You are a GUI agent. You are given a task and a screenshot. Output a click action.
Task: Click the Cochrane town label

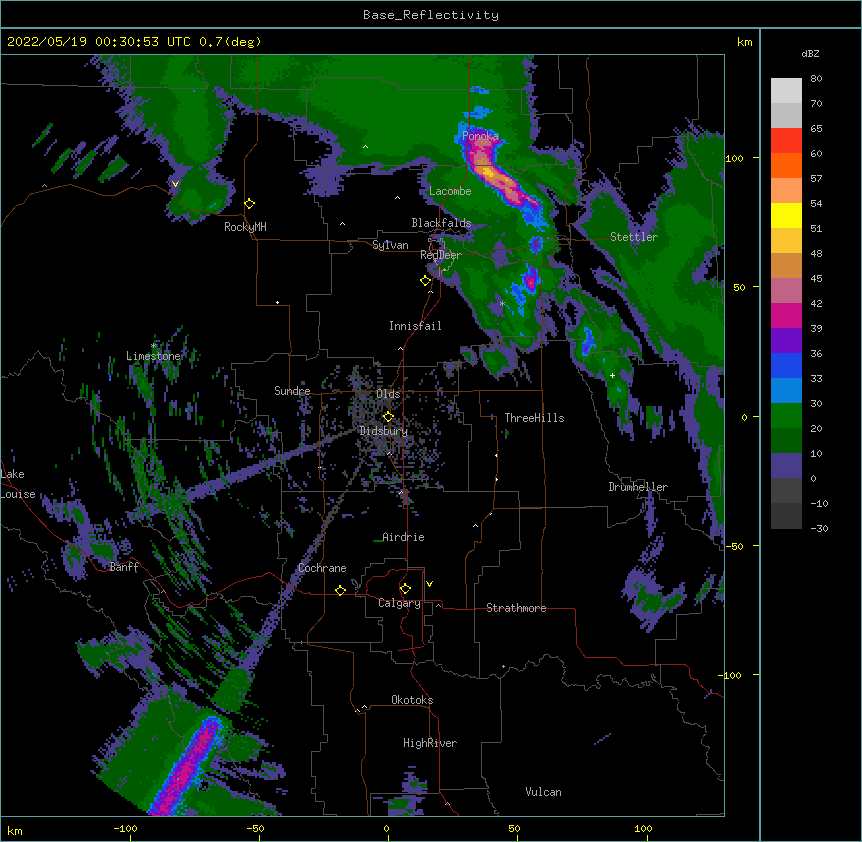(322, 568)
